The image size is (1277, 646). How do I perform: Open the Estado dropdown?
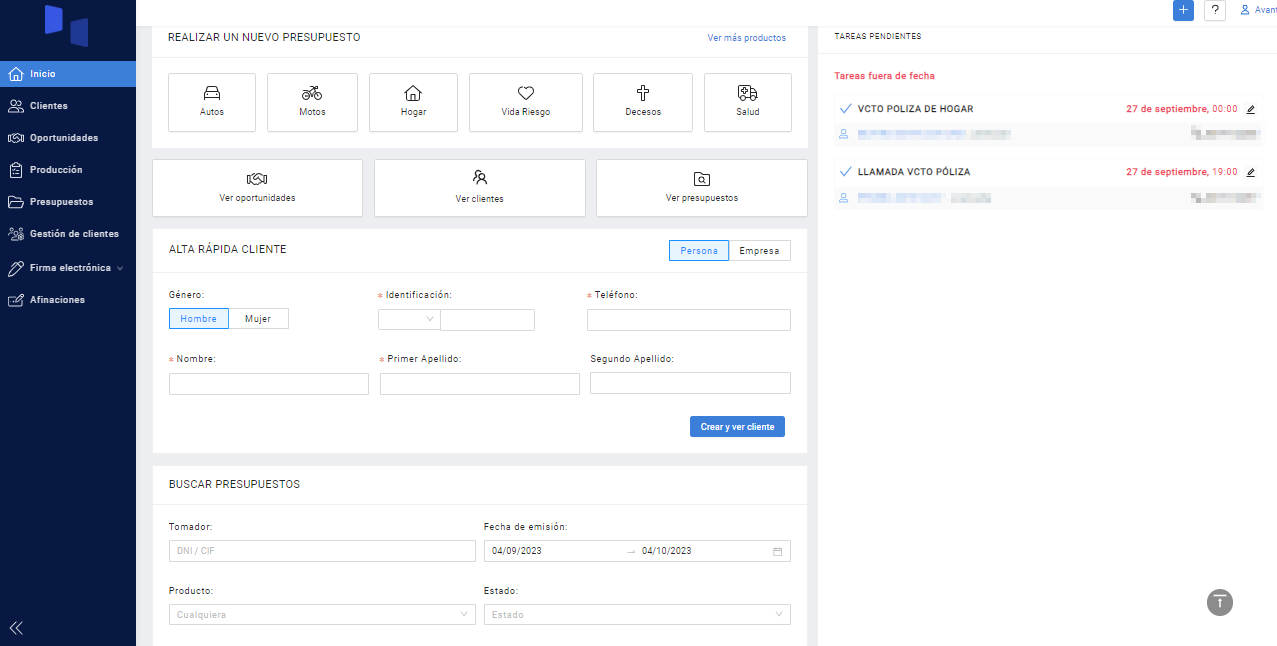[x=637, y=615]
